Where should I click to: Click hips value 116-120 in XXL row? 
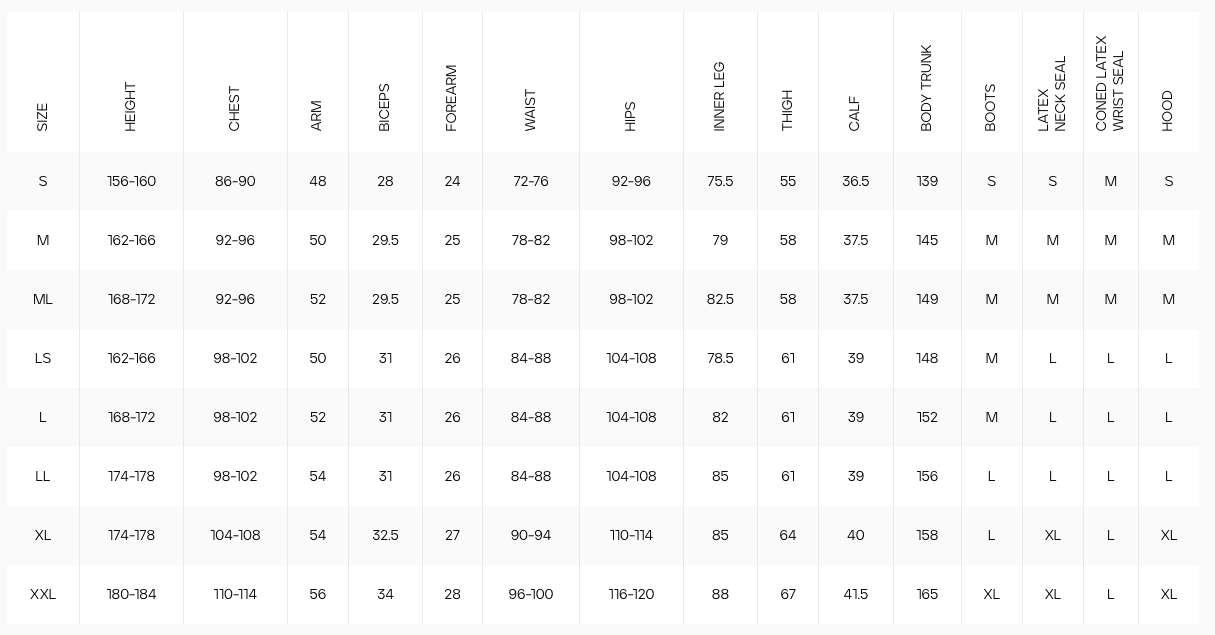[631, 594]
